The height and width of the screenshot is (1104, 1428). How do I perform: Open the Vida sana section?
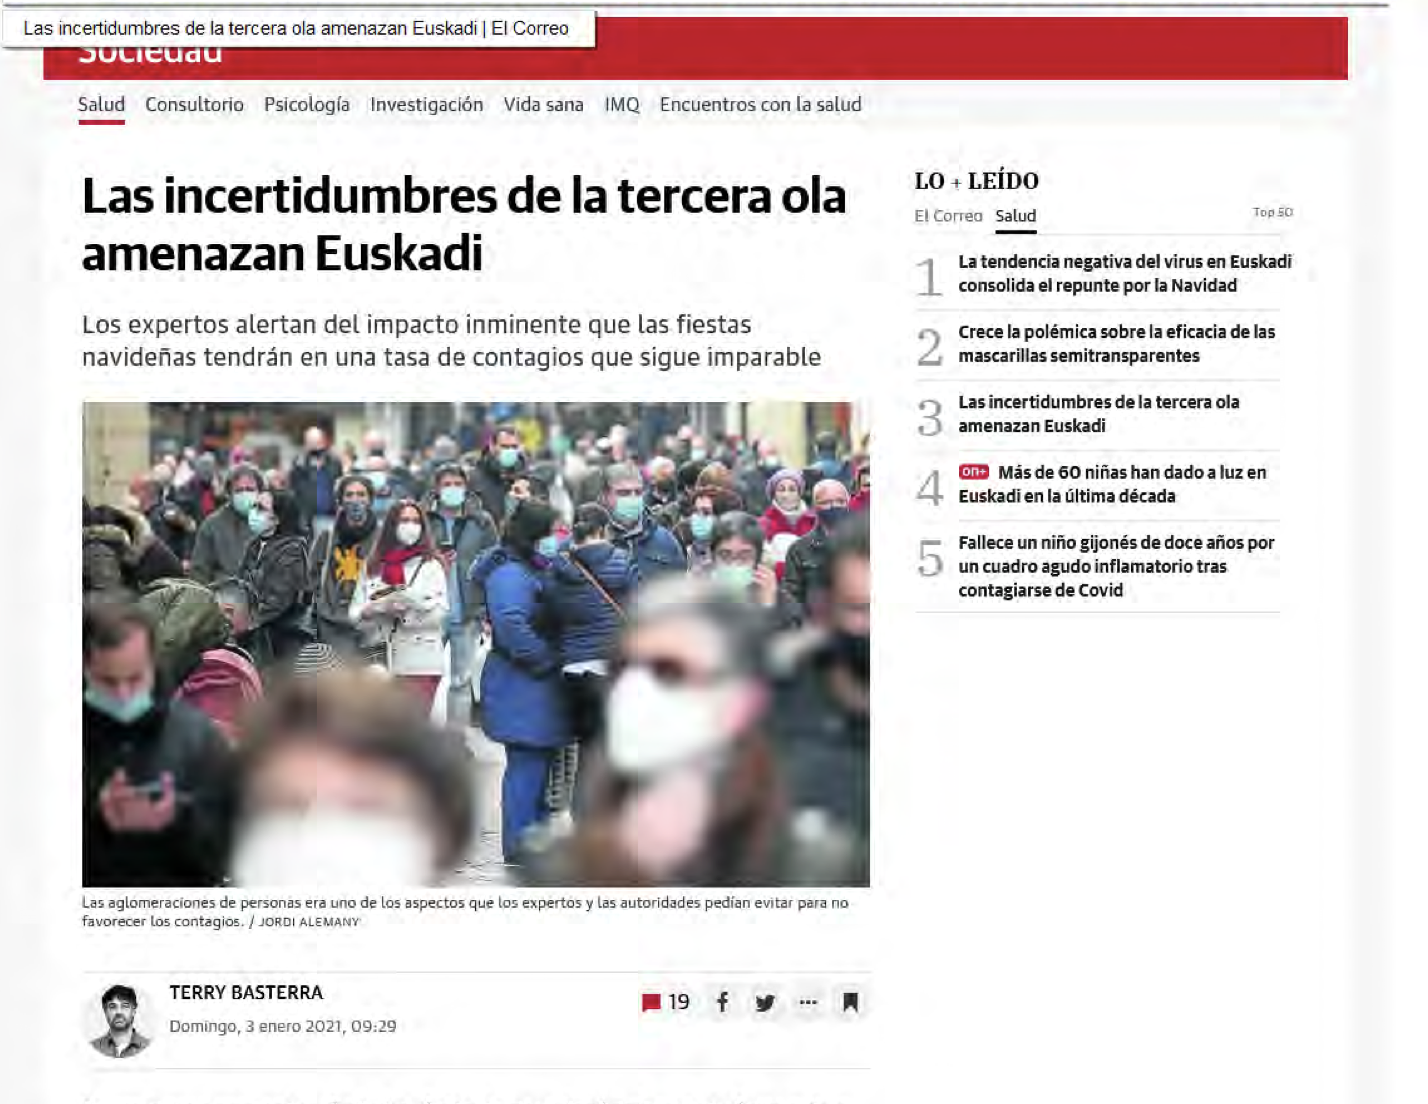point(543,105)
